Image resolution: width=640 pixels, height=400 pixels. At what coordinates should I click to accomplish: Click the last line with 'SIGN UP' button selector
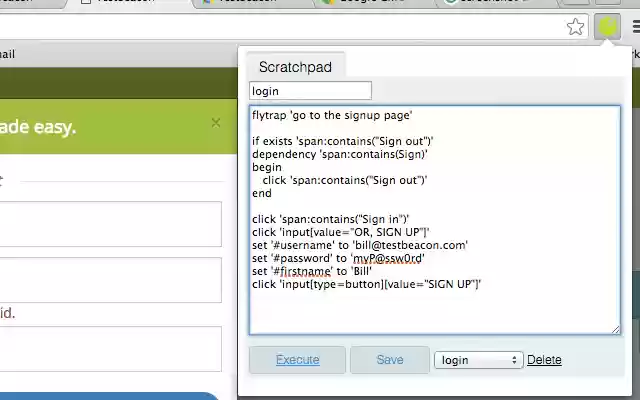tap(367, 284)
